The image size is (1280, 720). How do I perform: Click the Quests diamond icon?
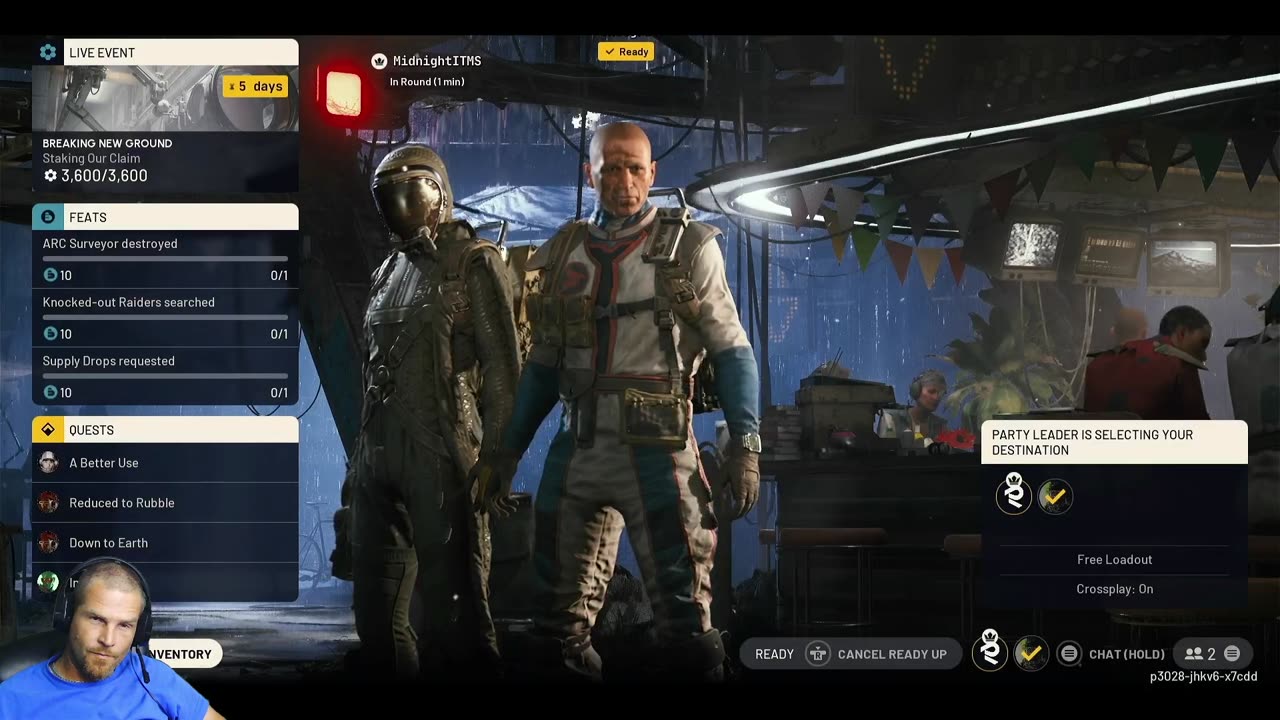pos(48,430)
